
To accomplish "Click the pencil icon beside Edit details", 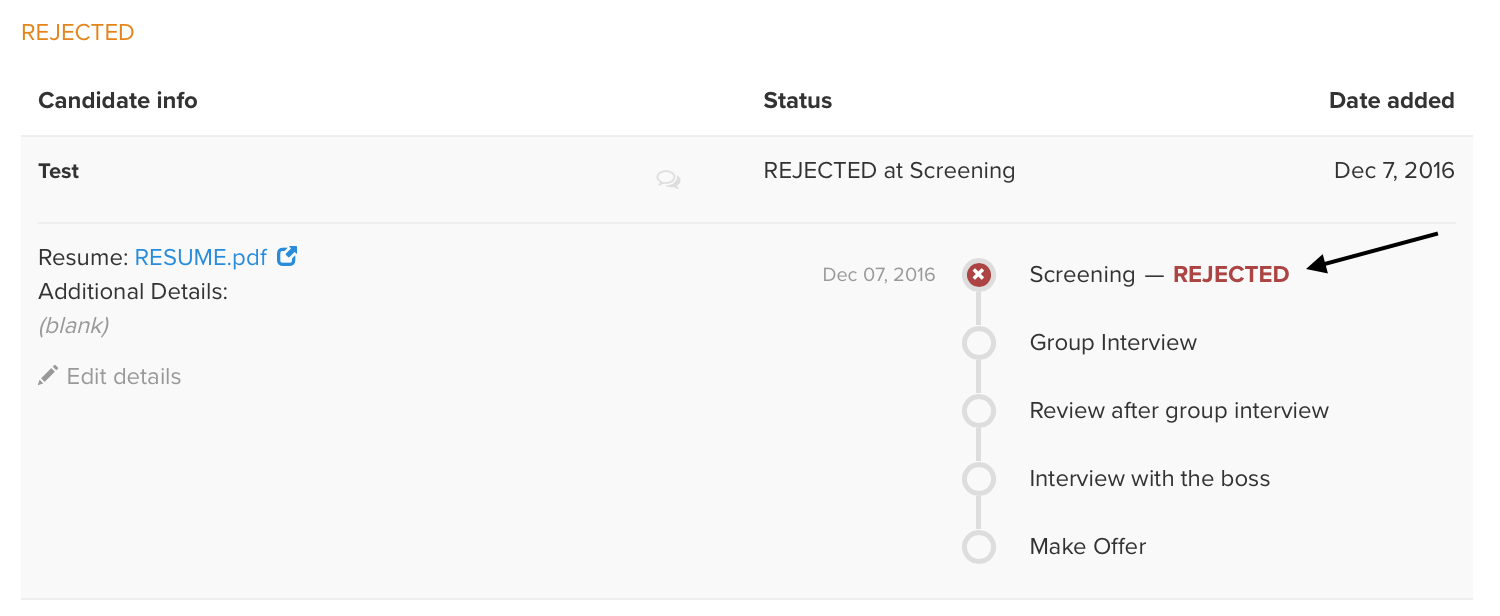I will 48,376.
